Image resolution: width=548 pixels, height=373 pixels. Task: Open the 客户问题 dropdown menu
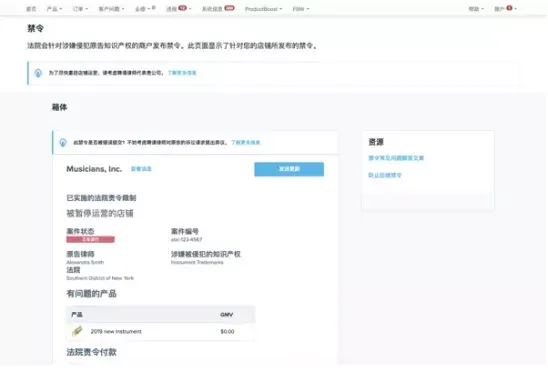pyautogui.click(x=111, y=9)
